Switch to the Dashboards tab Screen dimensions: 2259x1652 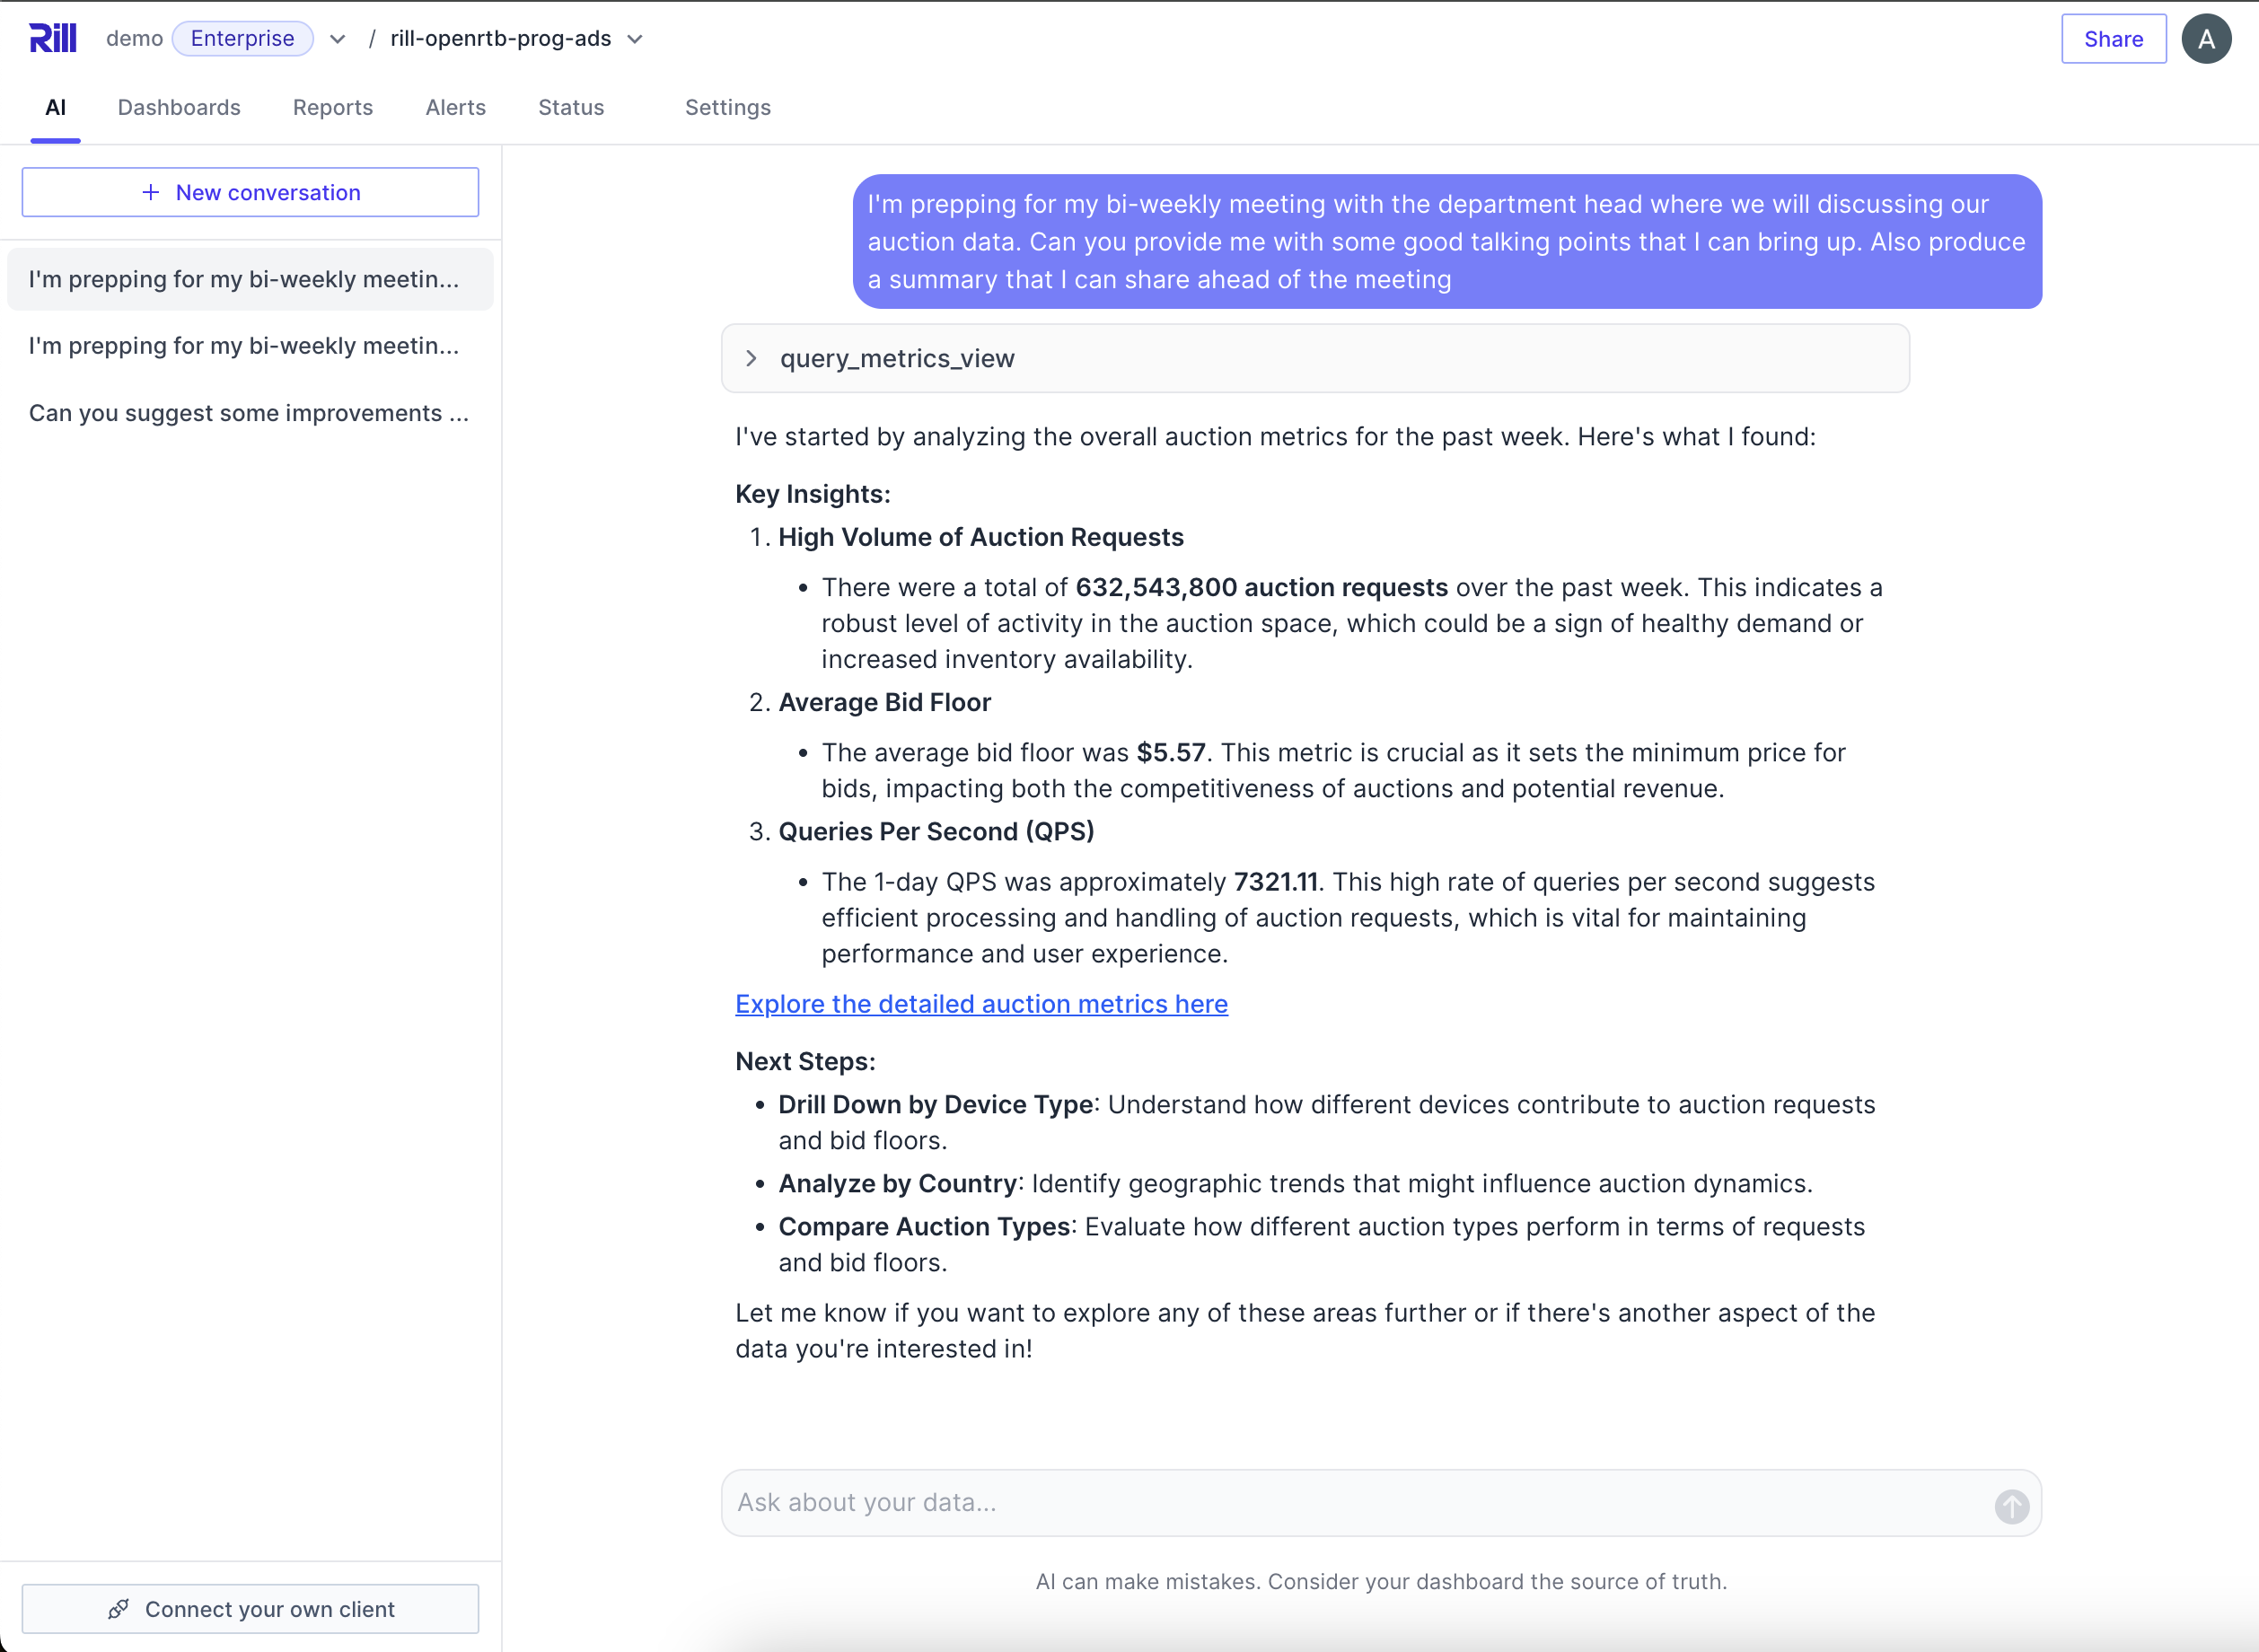pos(179,107)
